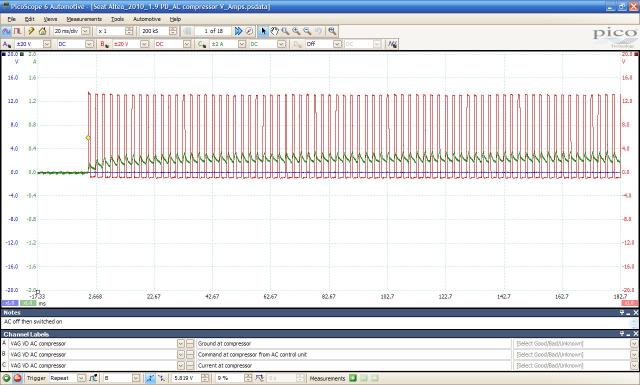640x385 pixels.
Task: Open the timebase 20 ms/div dropdown
Action: (x=85, y=31)
